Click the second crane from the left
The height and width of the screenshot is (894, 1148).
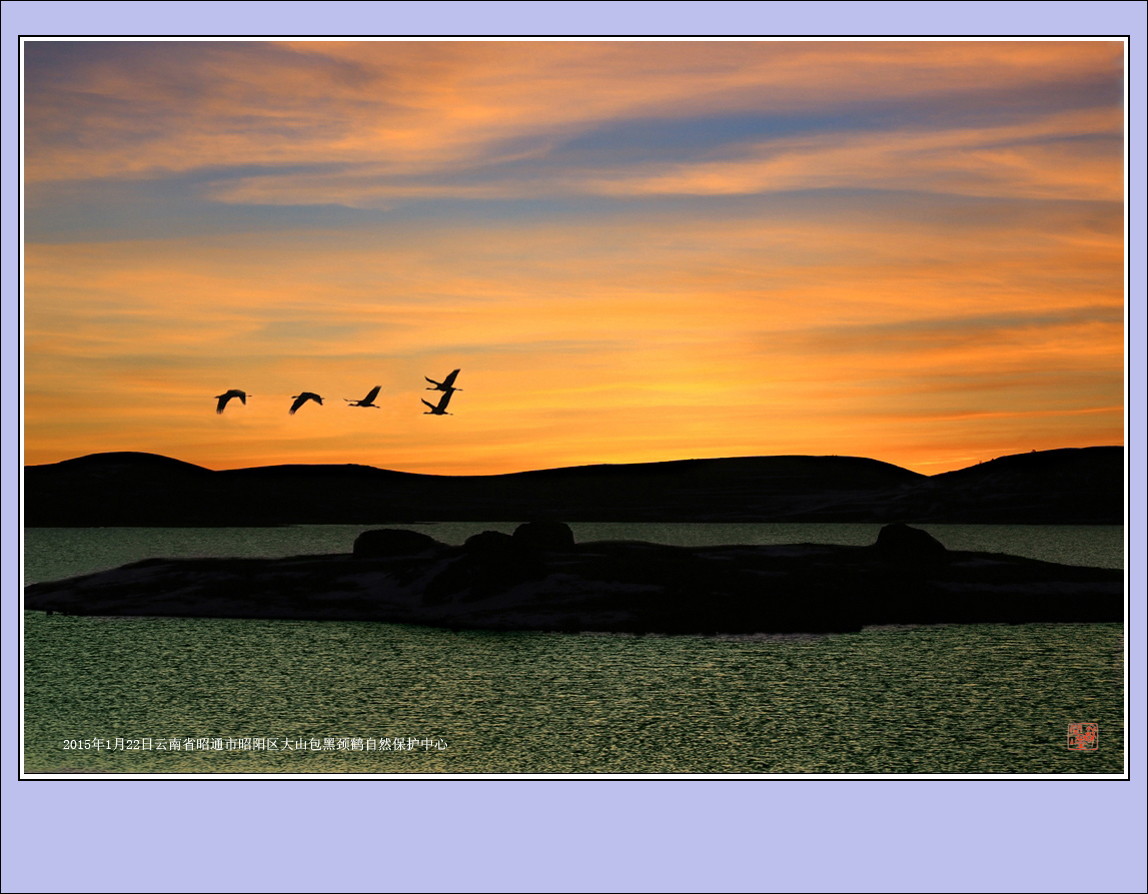pyautogui.click(x=305, y=401)
